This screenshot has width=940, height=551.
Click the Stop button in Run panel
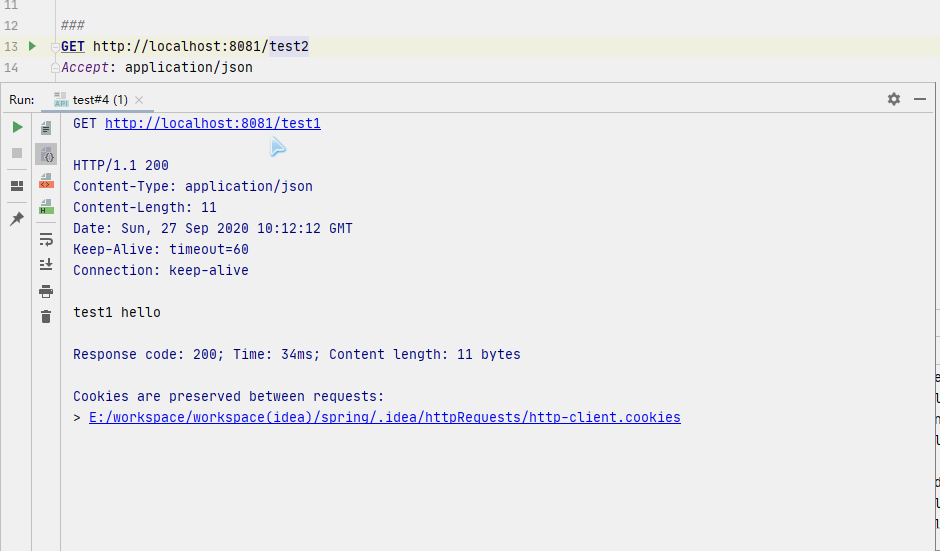click(17, 153)
